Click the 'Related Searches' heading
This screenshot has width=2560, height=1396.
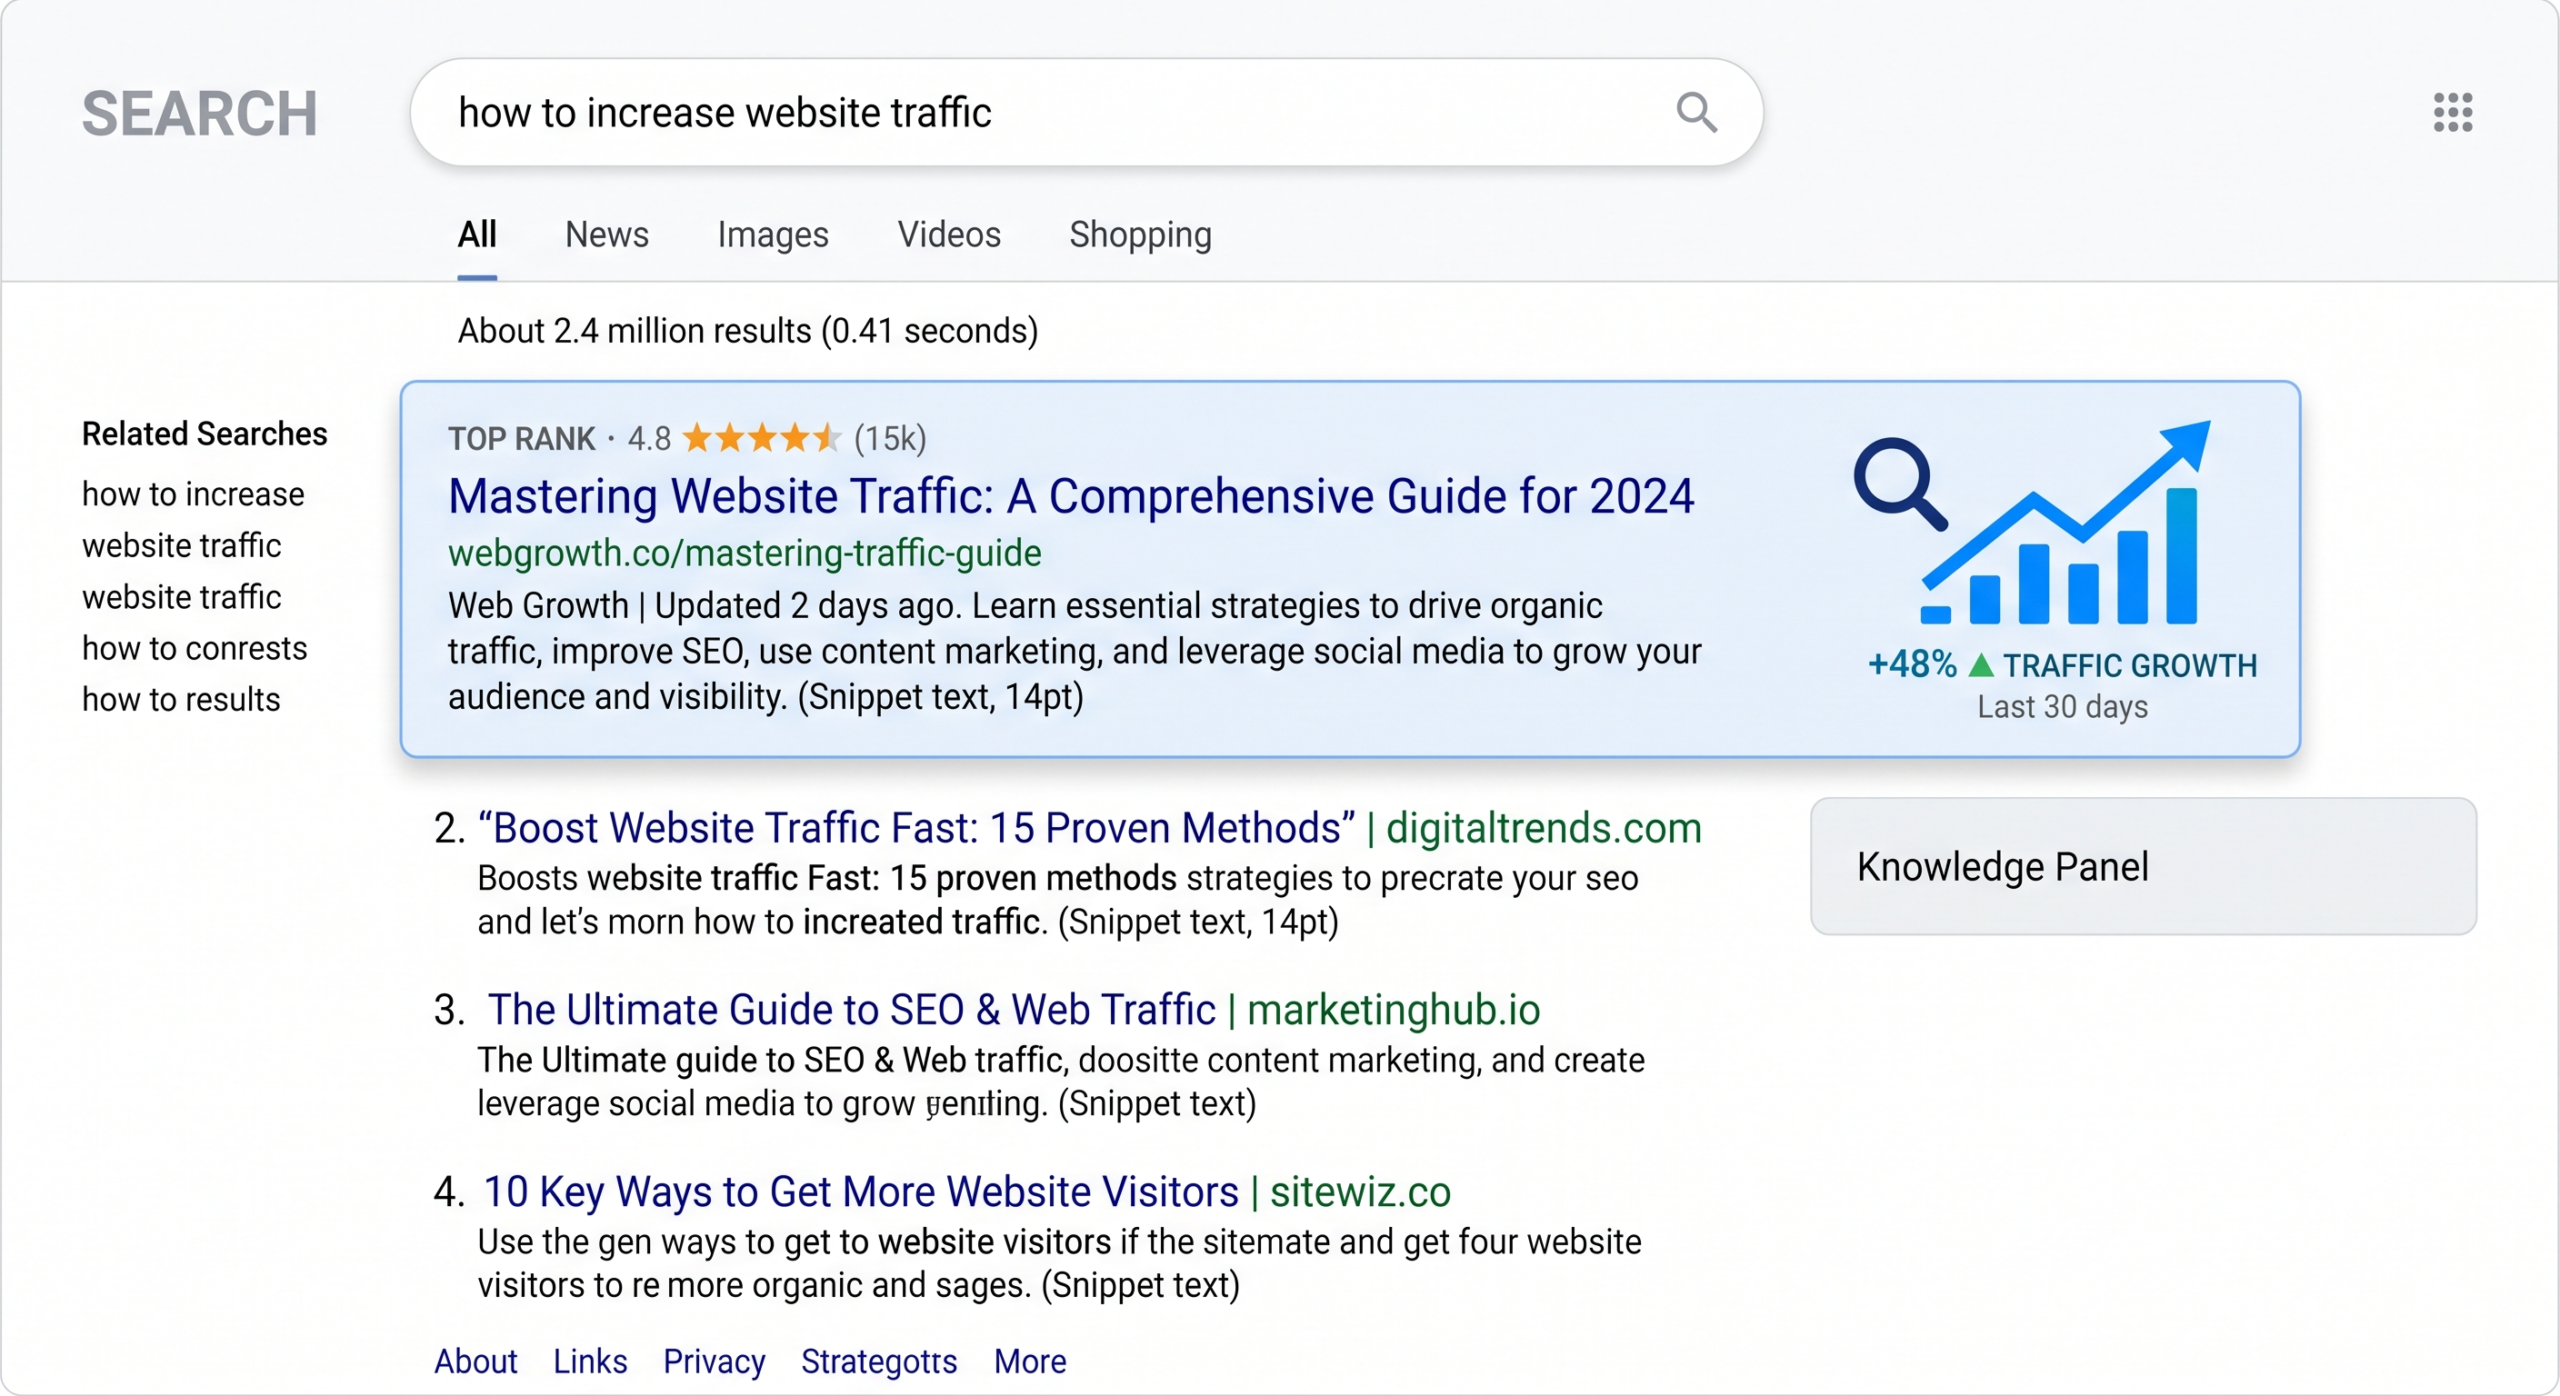point(205,434)
